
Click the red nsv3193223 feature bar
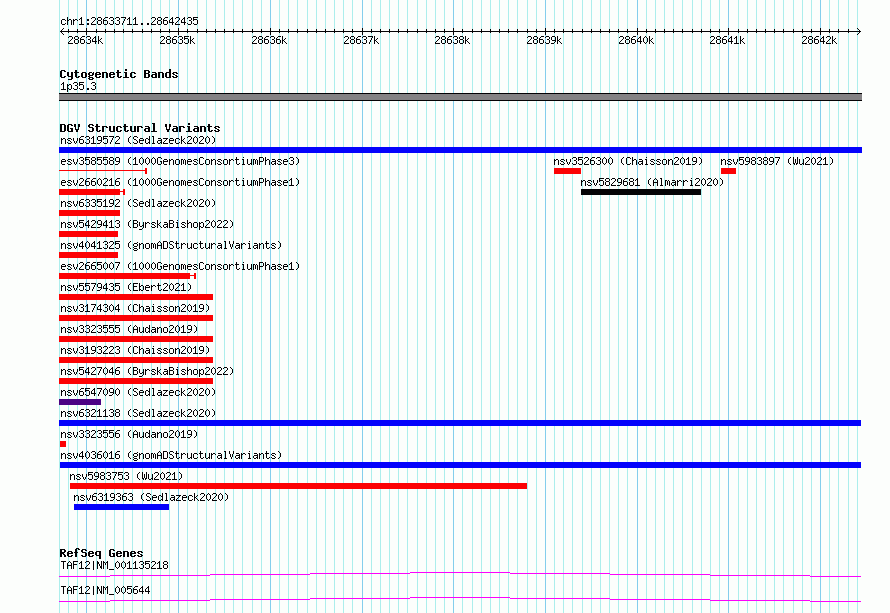[136, 360]
